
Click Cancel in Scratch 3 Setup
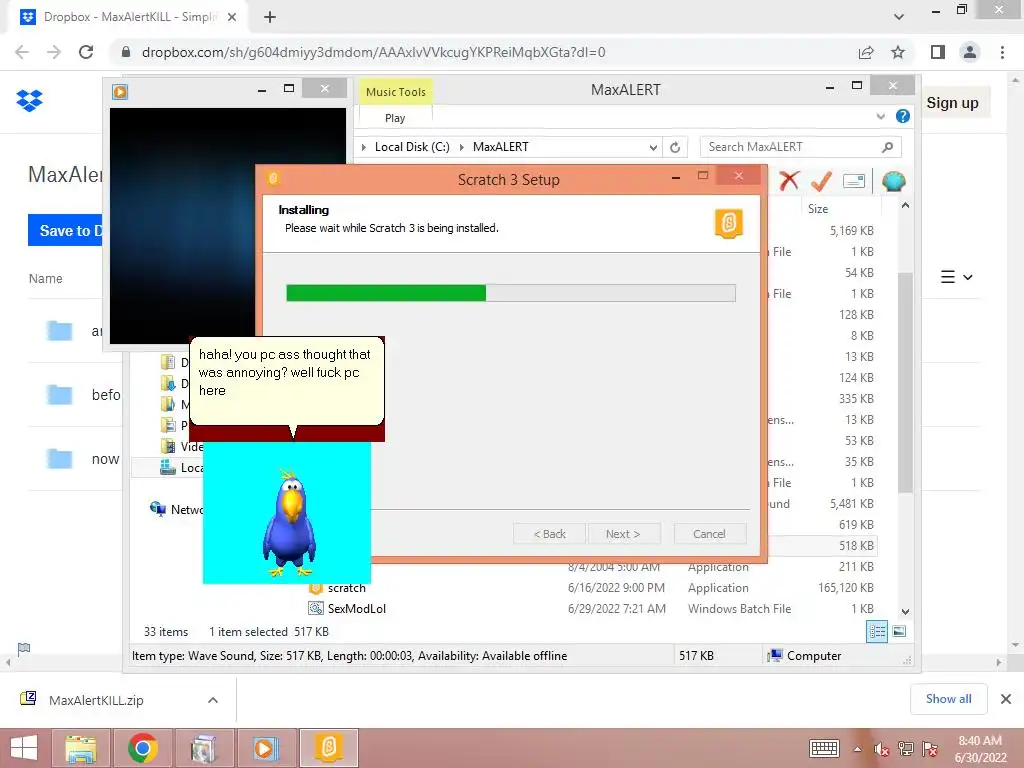point(709,534)
